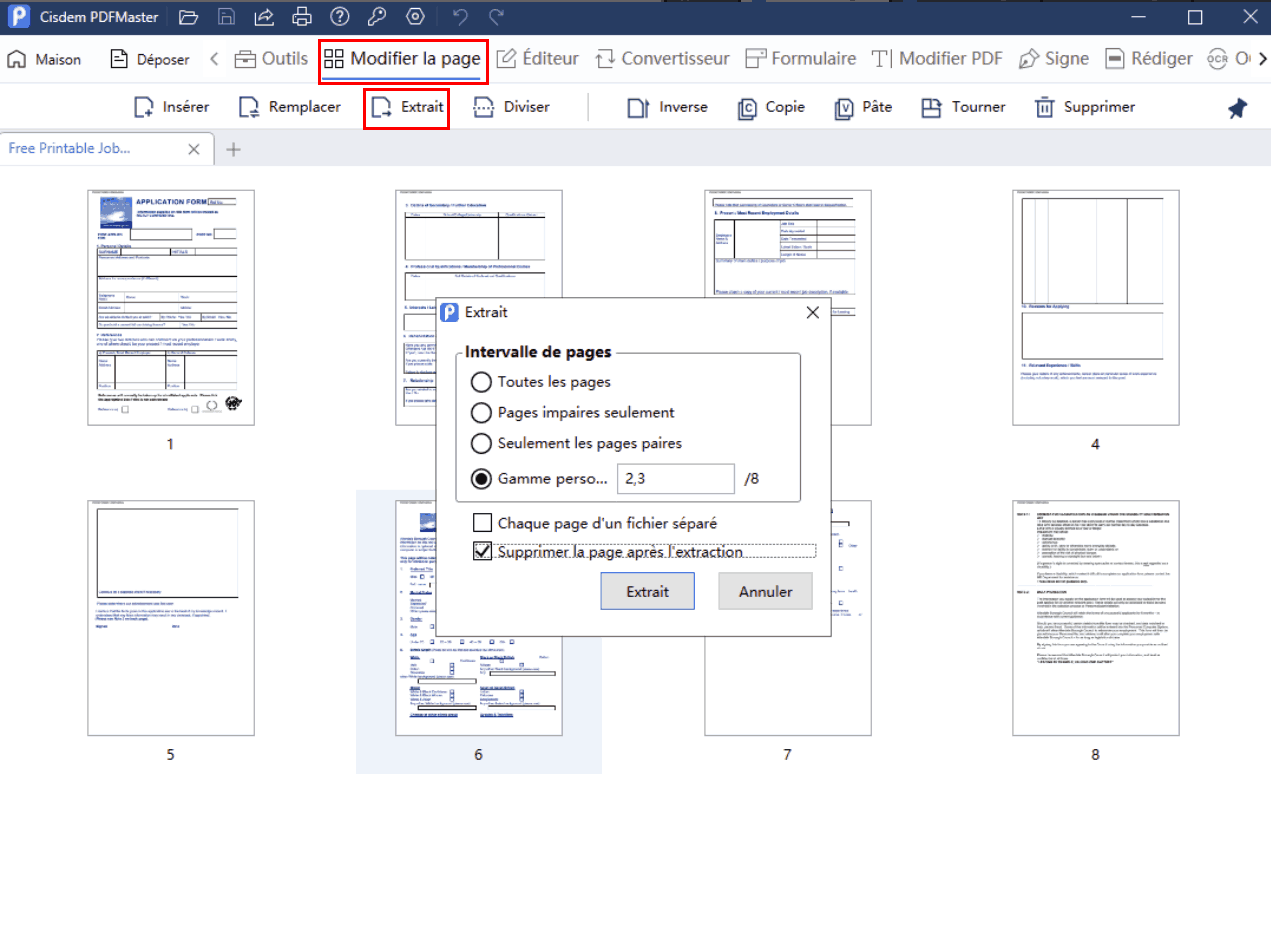Click the Extrait toolbar tool
The image size is (1271, 936).
tap(406, 107)
